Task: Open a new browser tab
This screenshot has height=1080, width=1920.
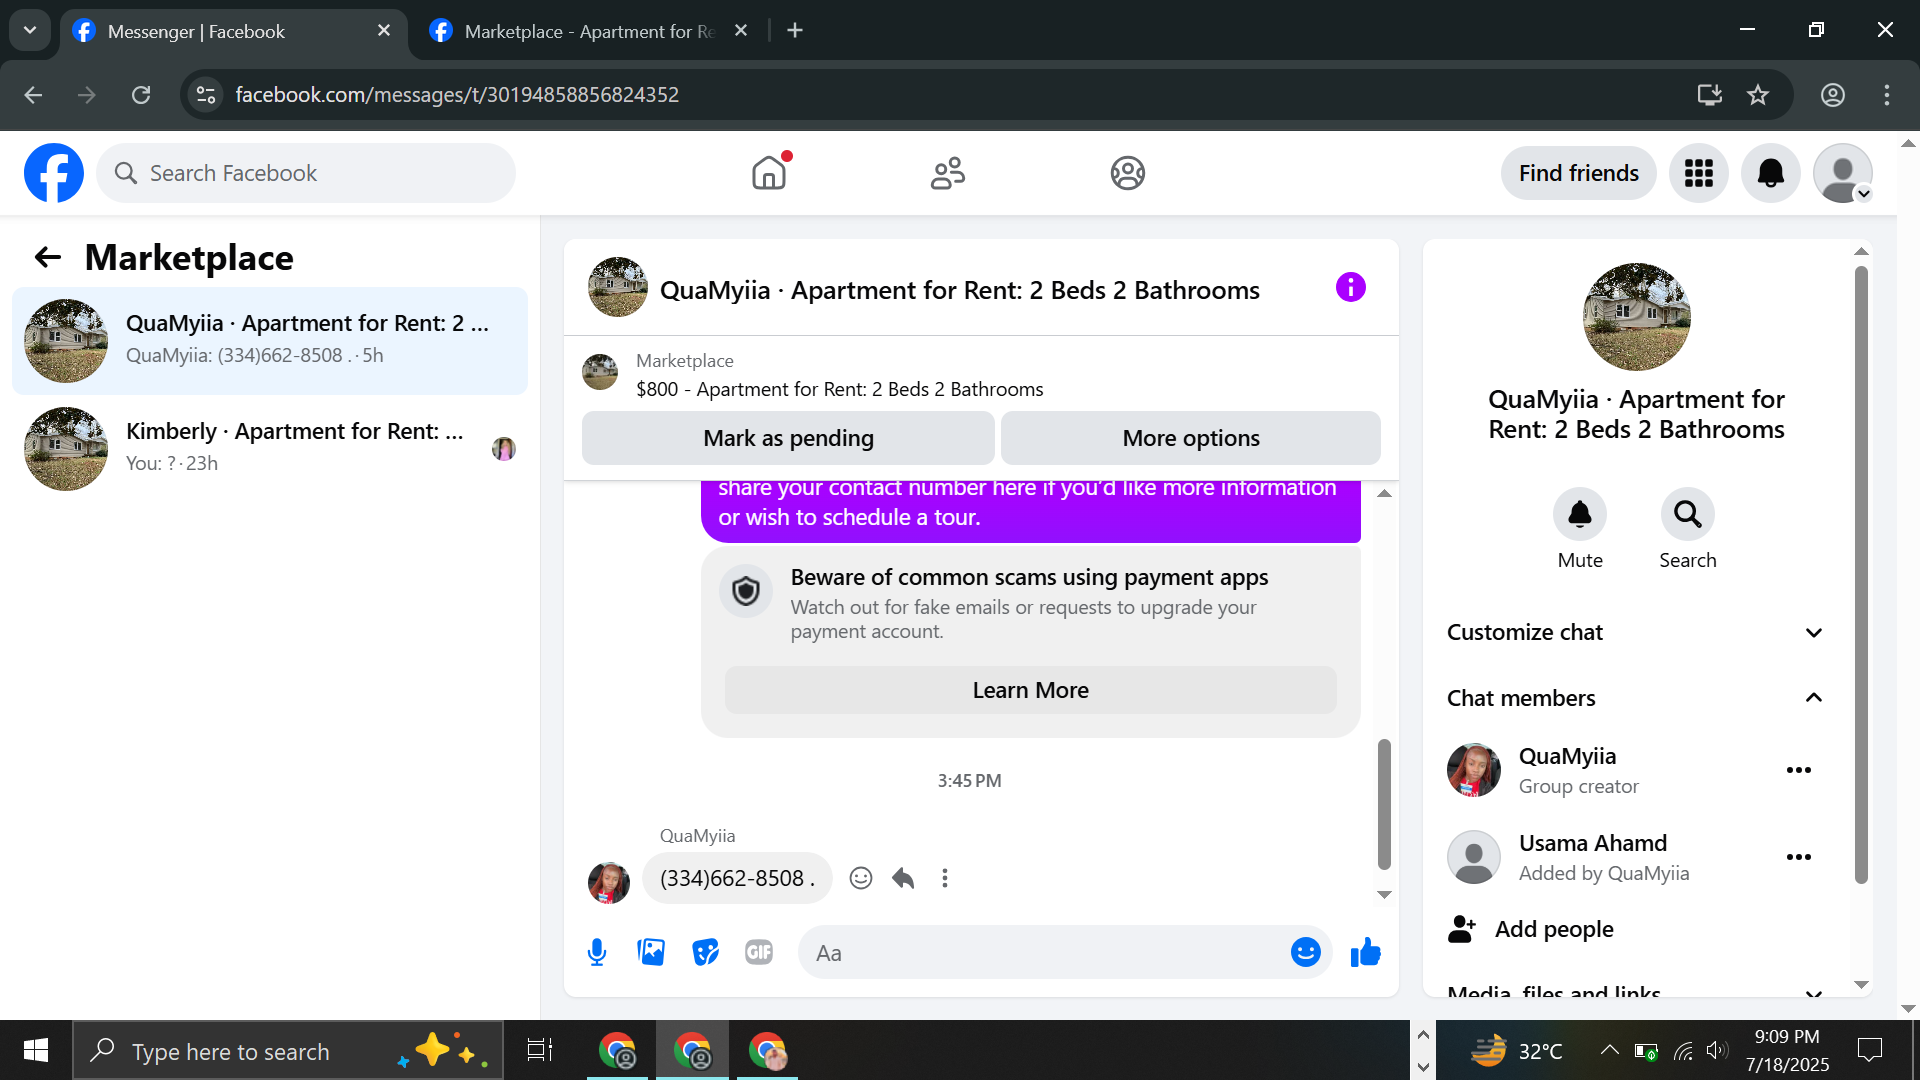Action: [795, 31]
